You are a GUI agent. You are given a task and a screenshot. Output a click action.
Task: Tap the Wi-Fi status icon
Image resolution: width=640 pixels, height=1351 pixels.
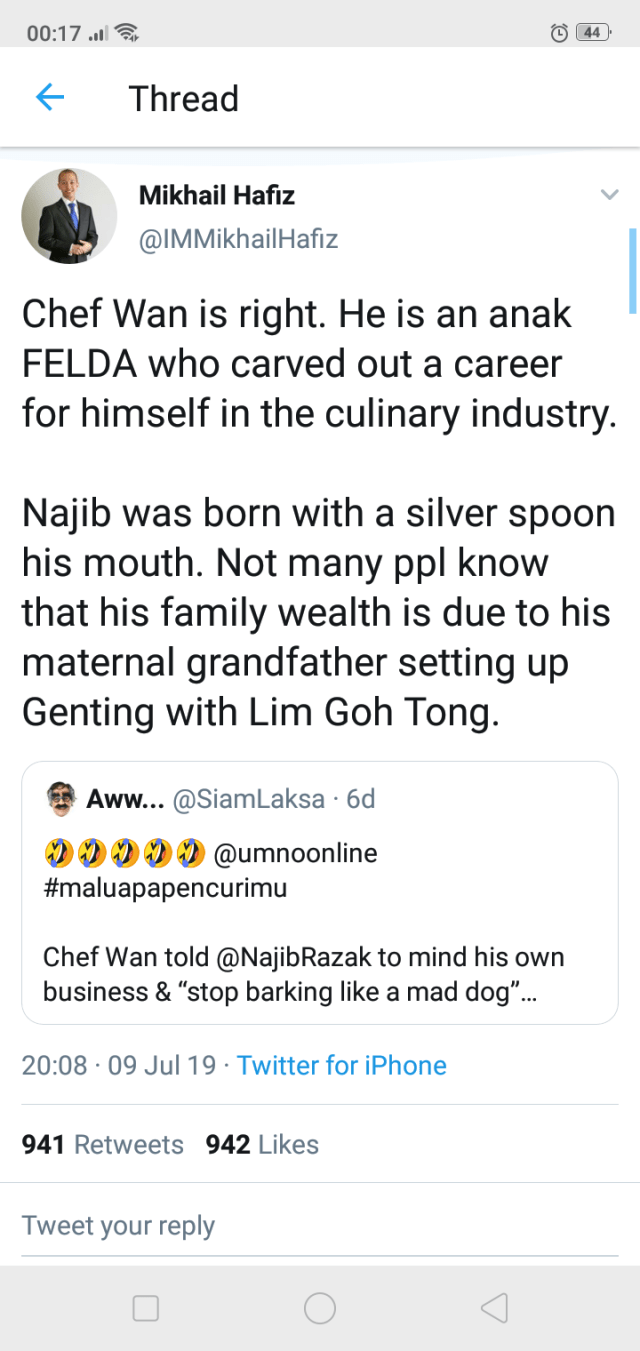[x=127, y=33]
